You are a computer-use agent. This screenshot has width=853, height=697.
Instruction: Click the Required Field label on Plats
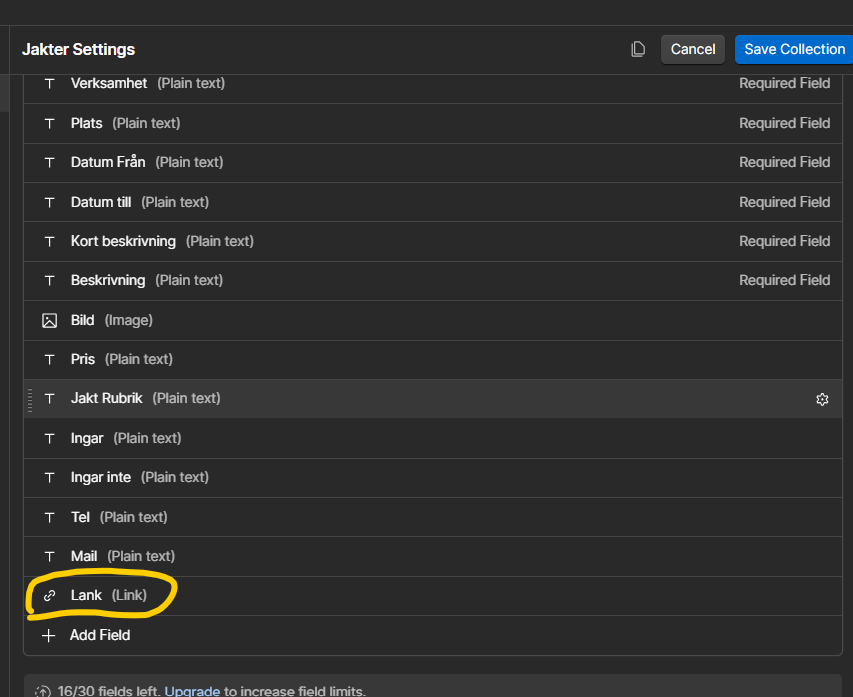point(785,122)
